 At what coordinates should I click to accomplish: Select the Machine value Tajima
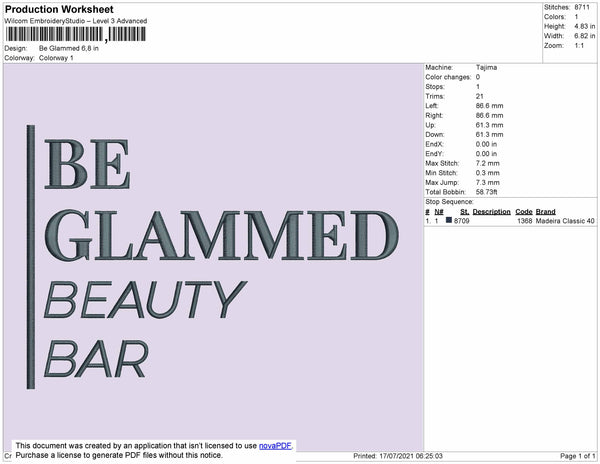click(x=486, y=67)
